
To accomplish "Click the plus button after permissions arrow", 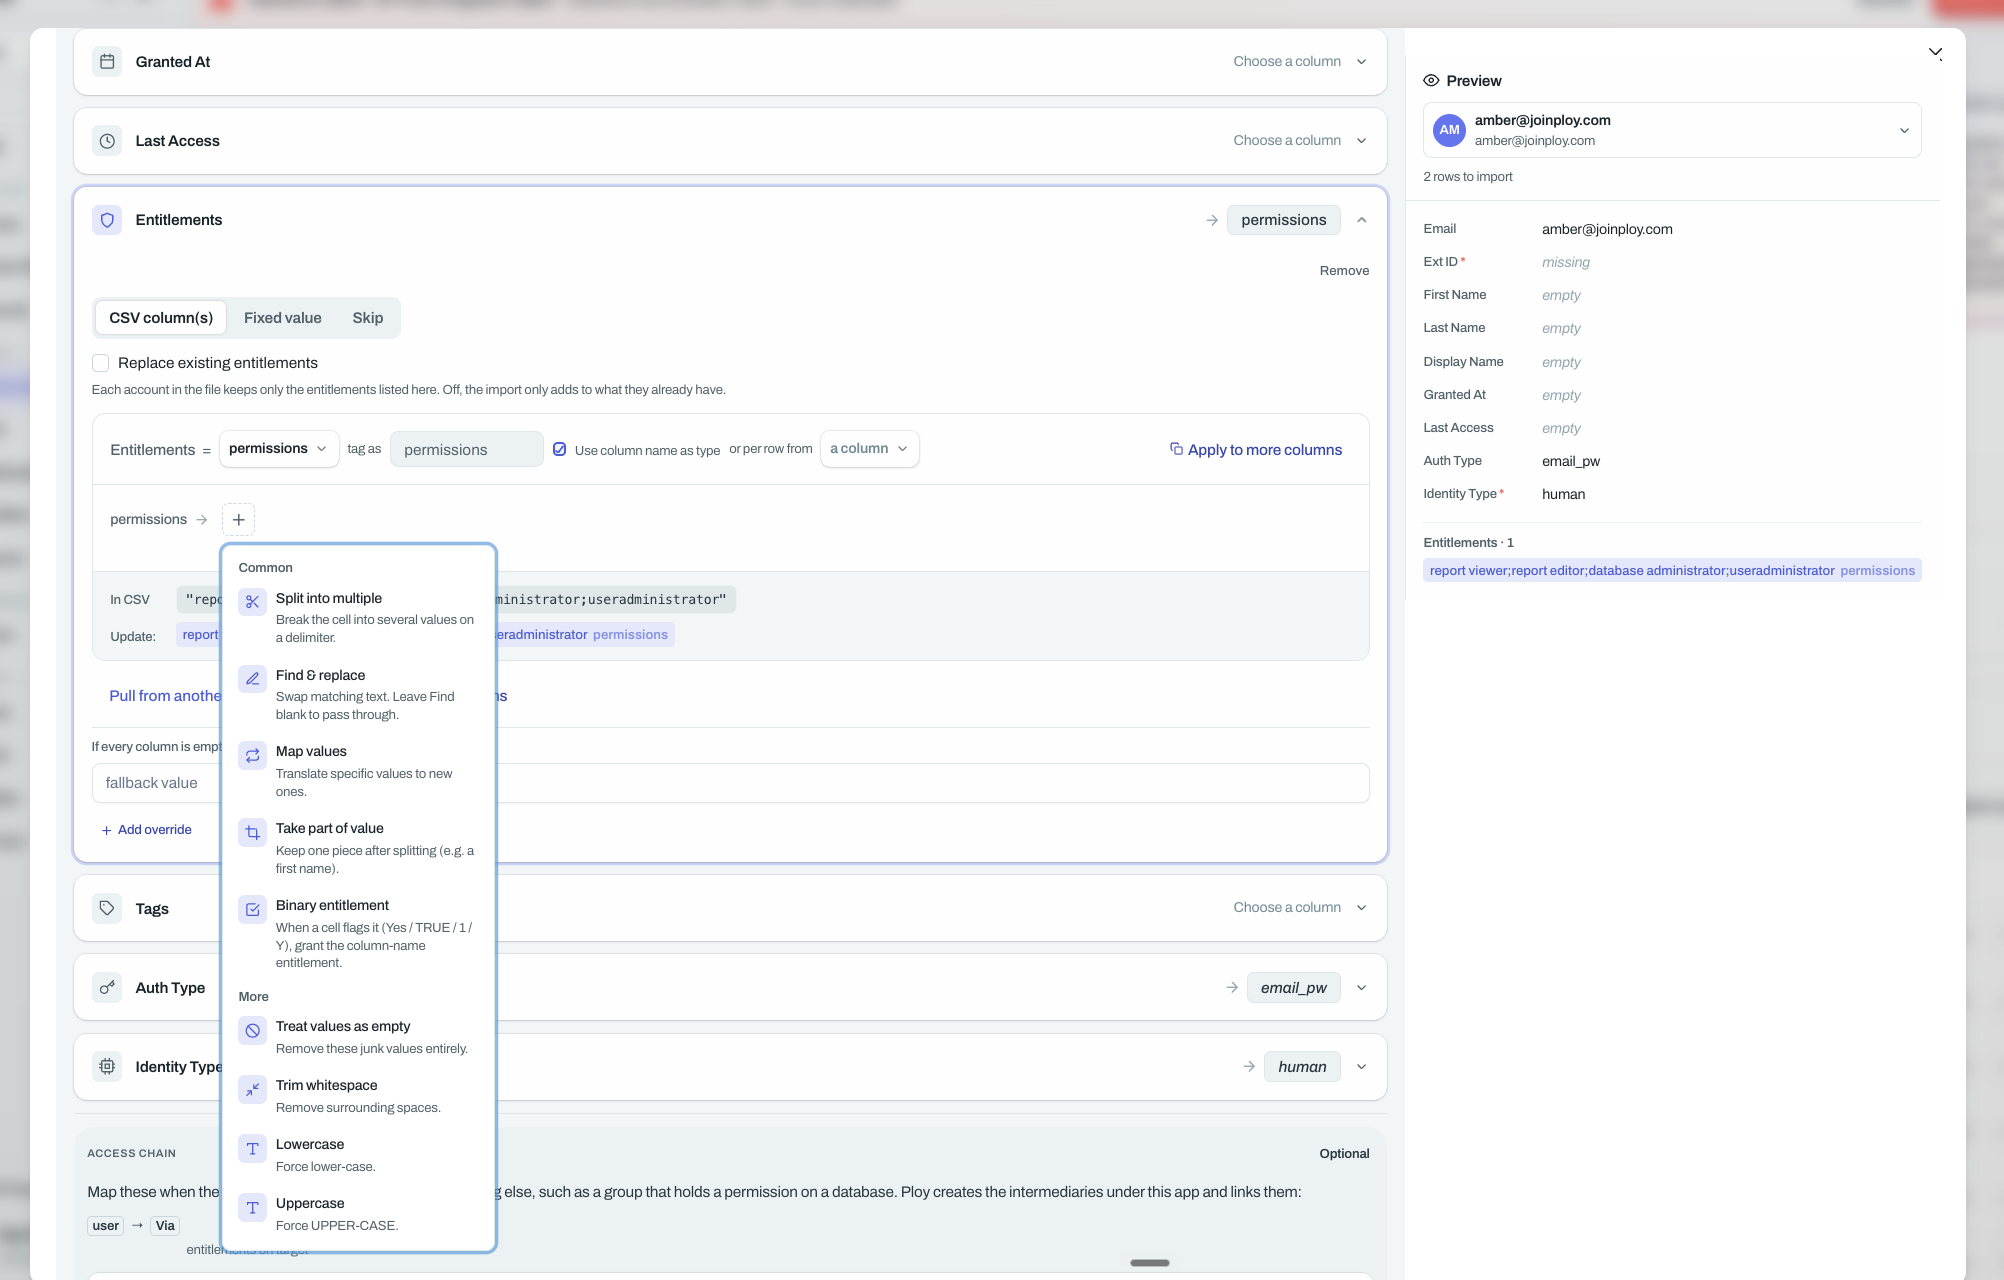I will 238,520.
